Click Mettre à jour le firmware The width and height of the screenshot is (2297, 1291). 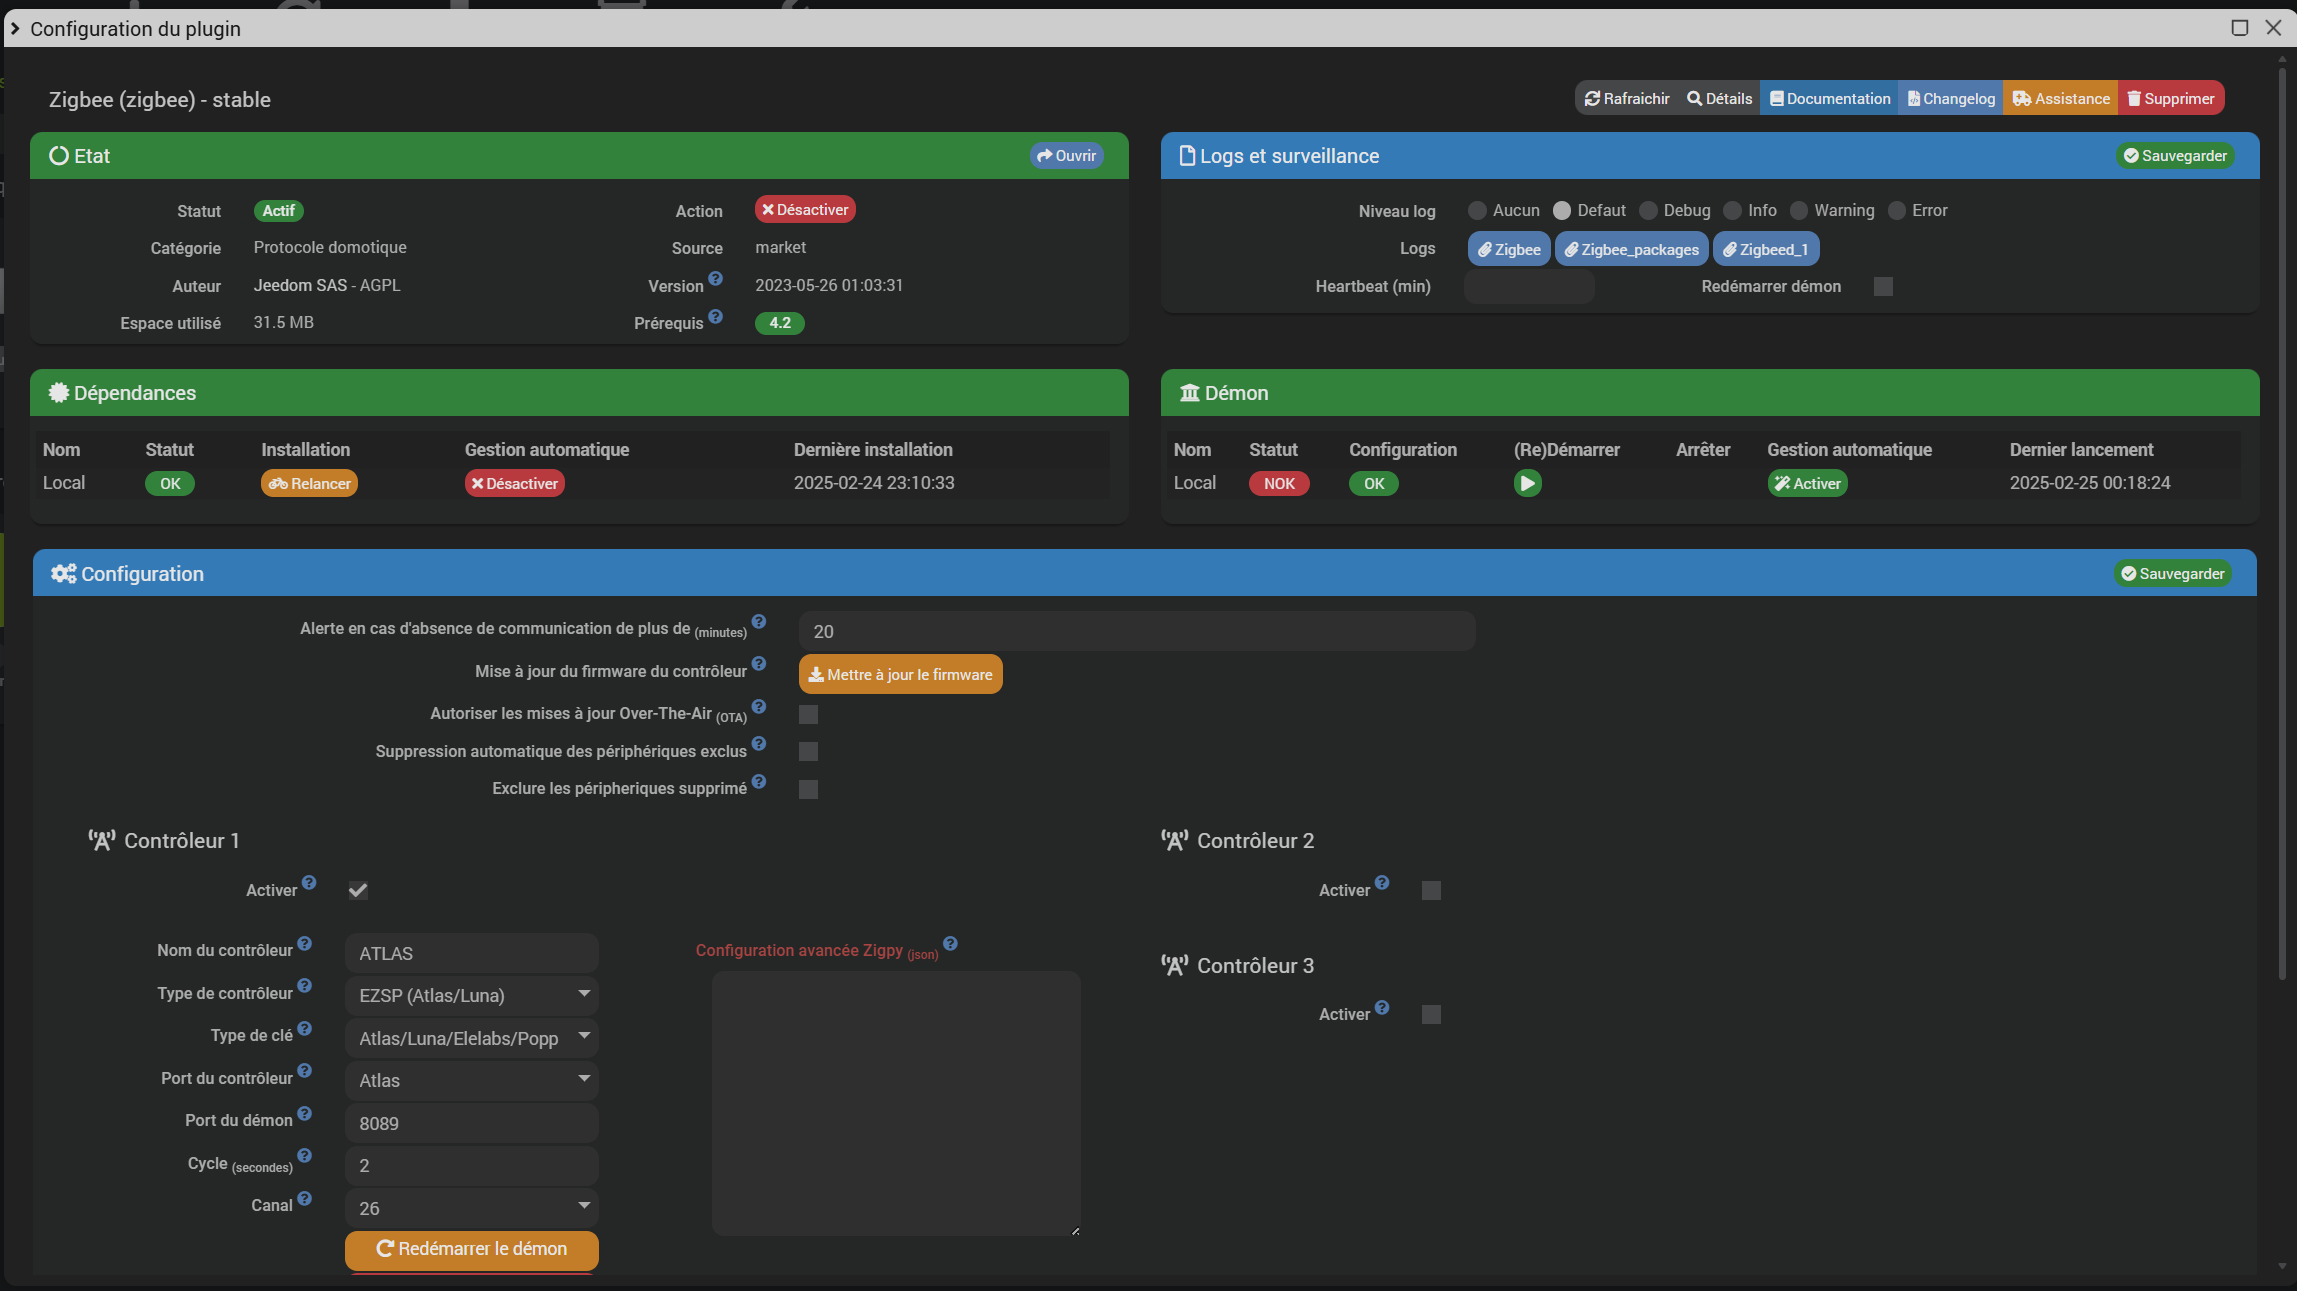(x=900, y=674)
